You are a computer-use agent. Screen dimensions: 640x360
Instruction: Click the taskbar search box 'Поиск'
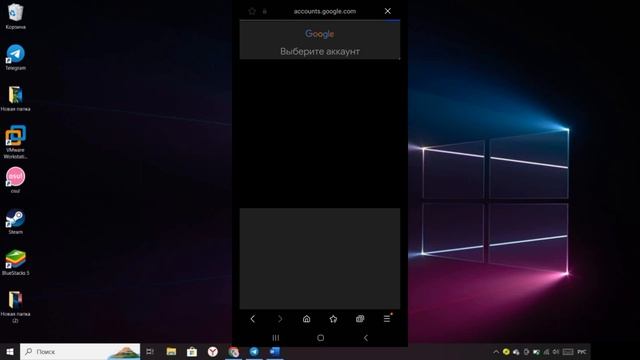click(80, 351)
